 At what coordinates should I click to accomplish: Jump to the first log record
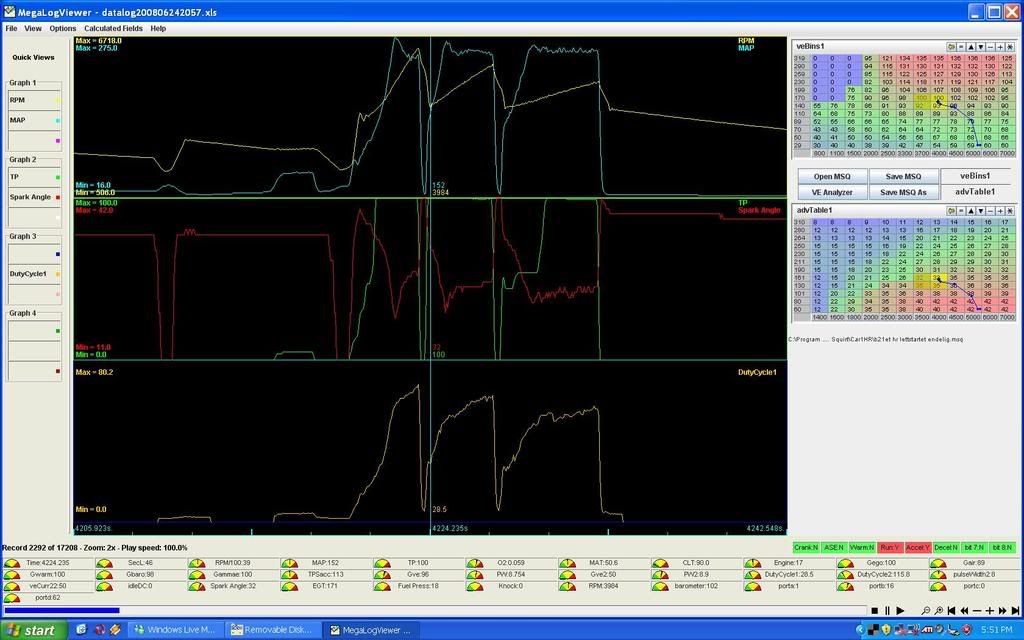click(x=952, y=611)
